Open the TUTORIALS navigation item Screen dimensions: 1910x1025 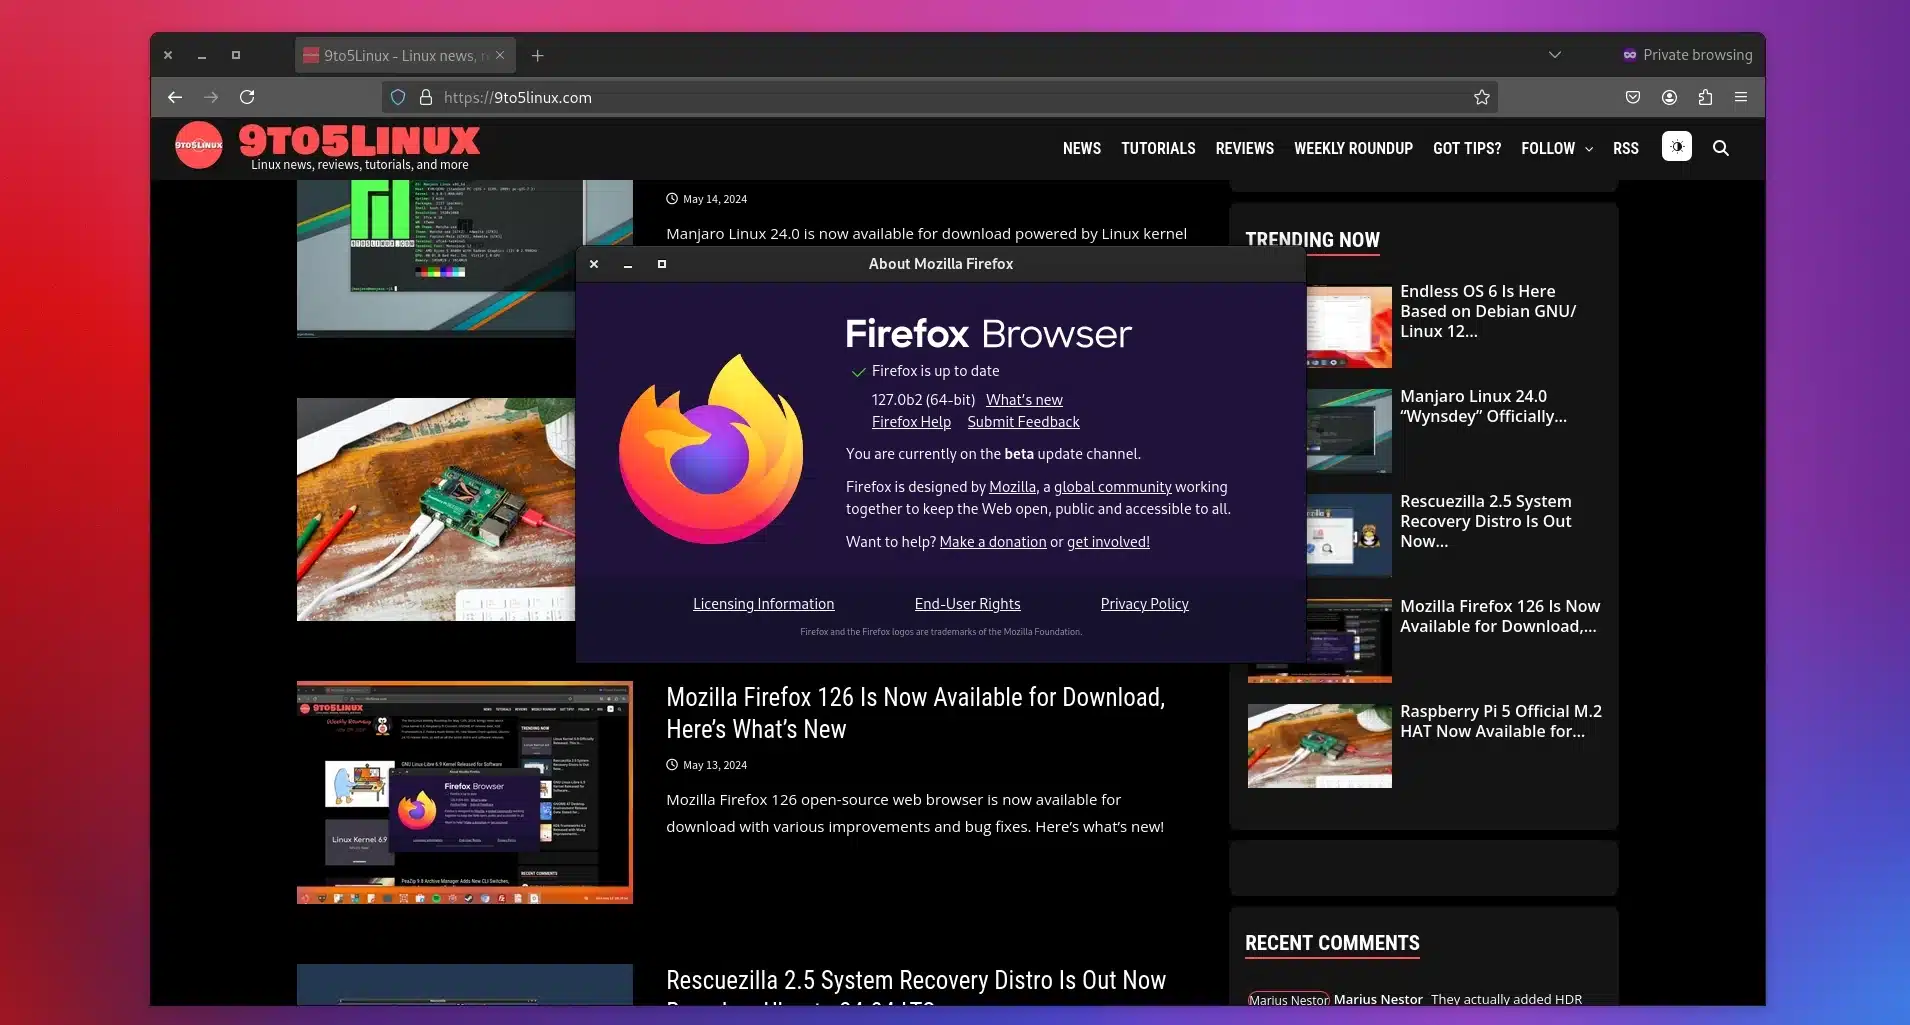[1157, 148]
